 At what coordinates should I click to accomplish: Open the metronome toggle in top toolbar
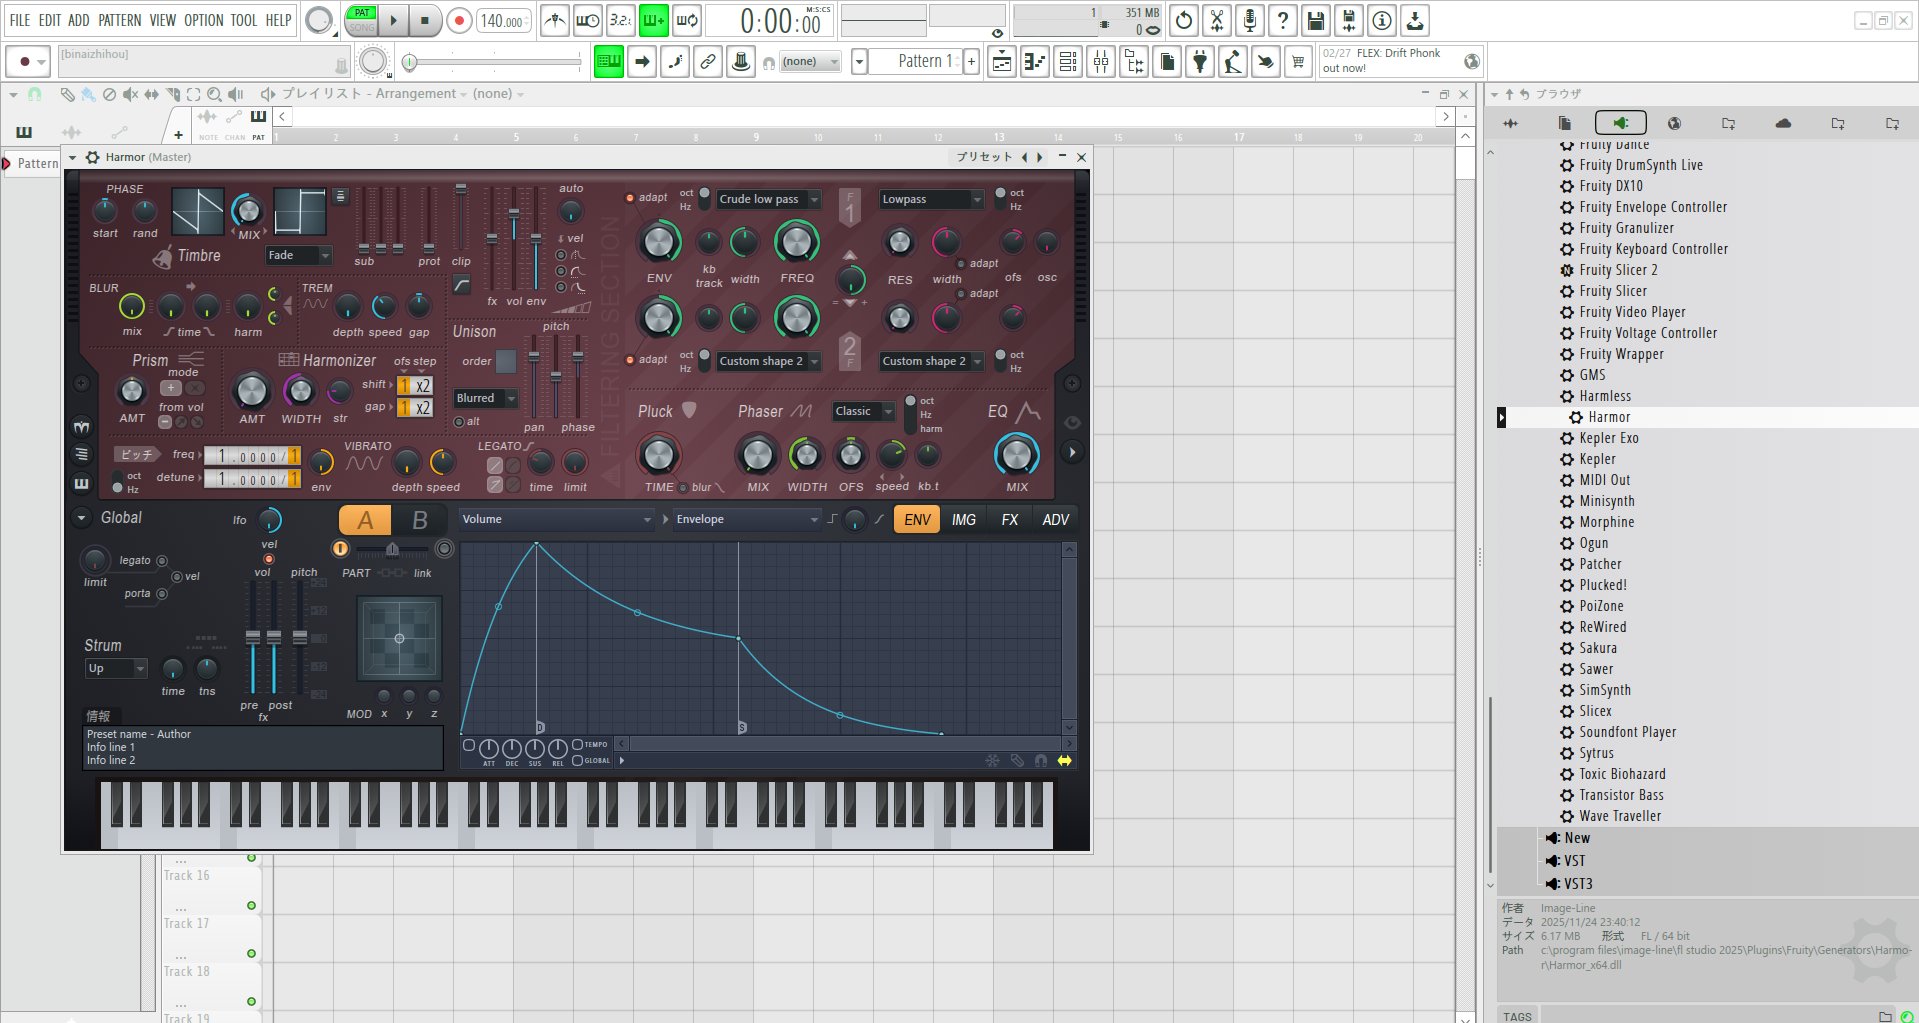555,20
